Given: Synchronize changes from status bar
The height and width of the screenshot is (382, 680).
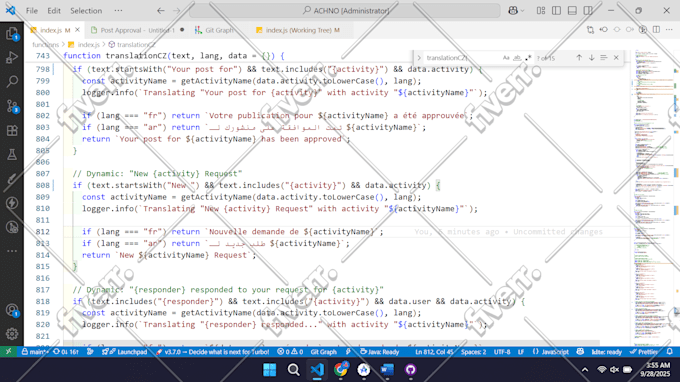Looking at the screenshot, I should click(x=66, y=352).
